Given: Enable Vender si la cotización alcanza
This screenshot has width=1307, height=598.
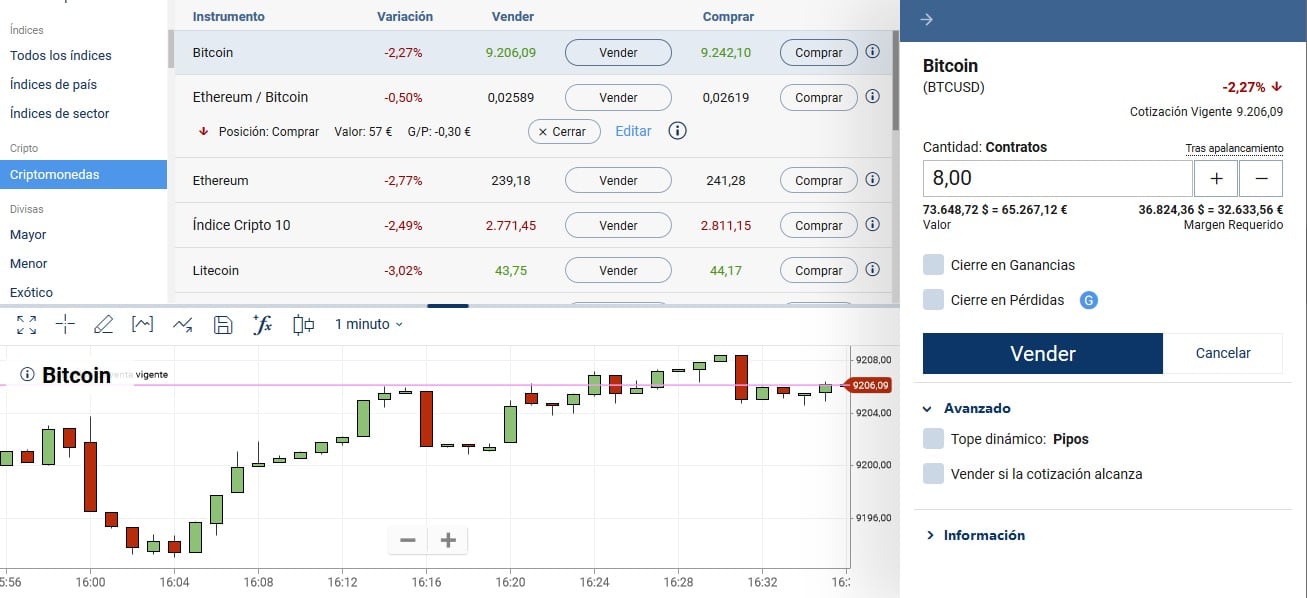Looking at the screenshot, I should 933,474.
